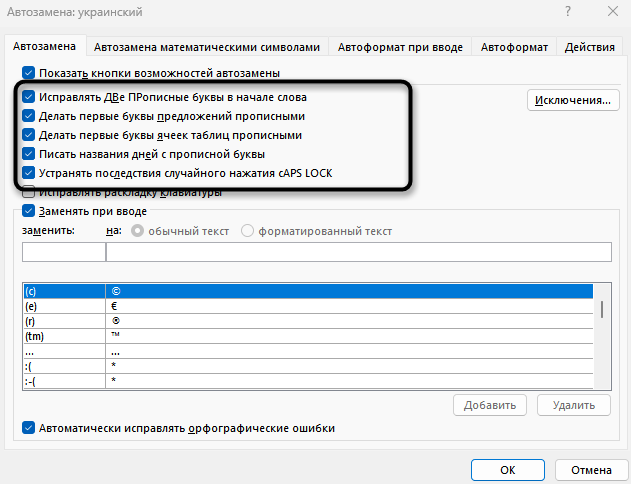Click the Добавить button
Image resolution: width=631 pixels, height=484 pixels.
(x=490, y=405)
